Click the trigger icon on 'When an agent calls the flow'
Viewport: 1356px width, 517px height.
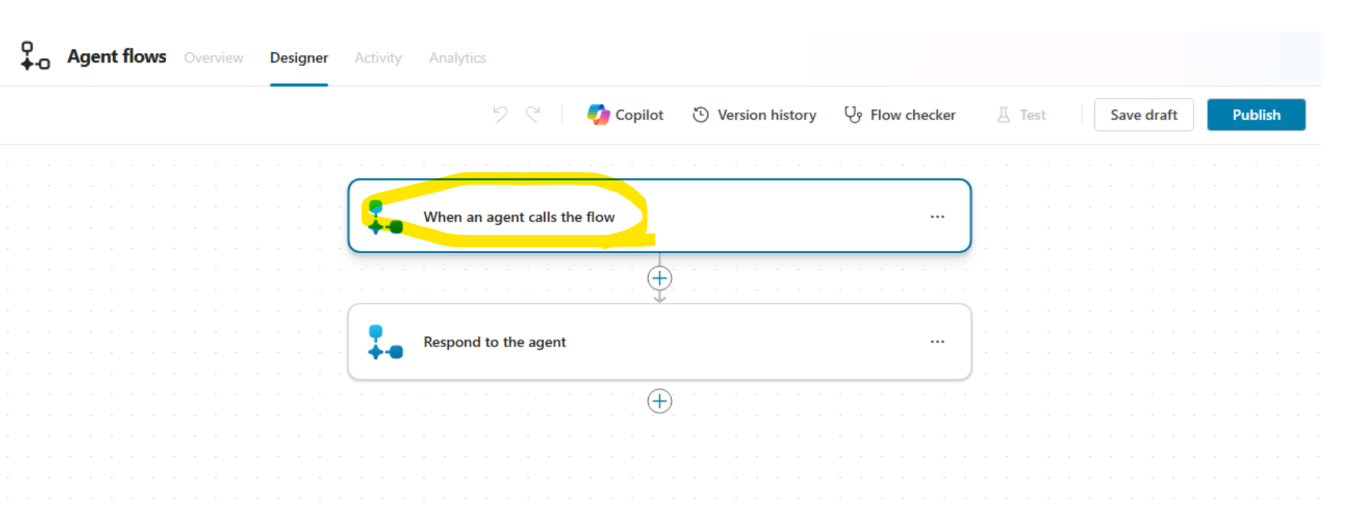(384, 217)
